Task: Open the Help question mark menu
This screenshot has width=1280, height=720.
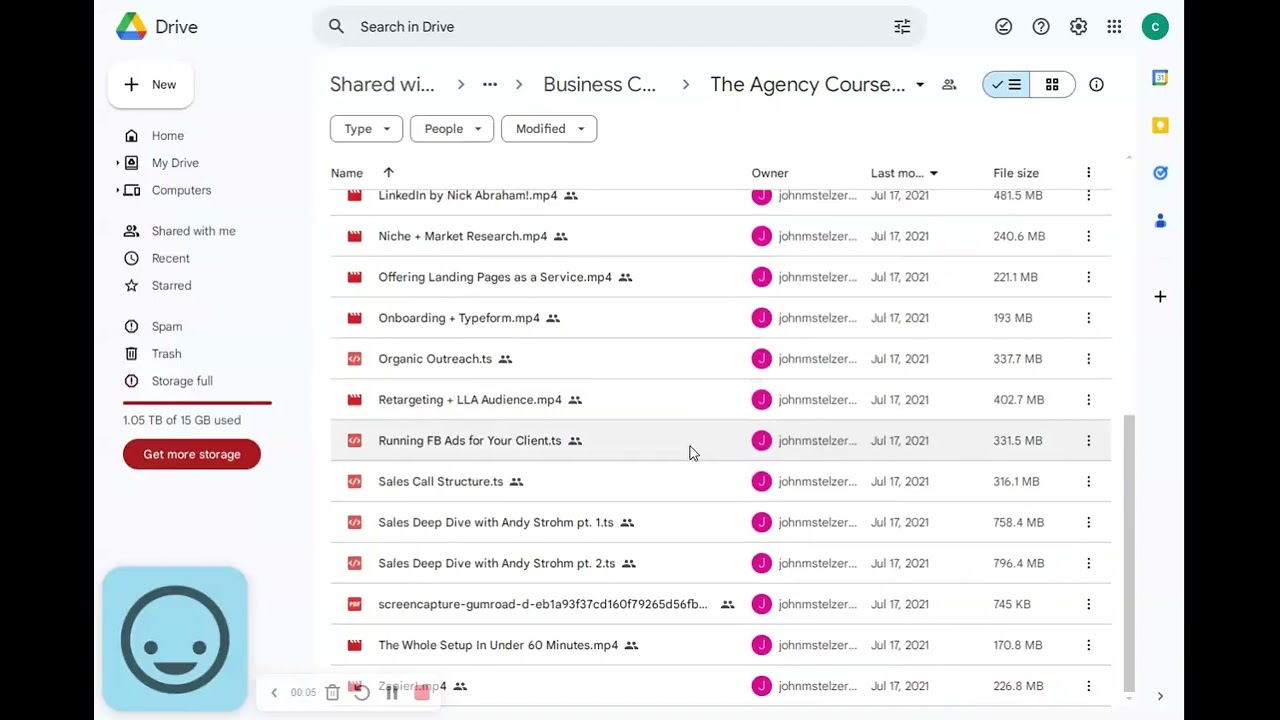Action: click(x=1041, y=27)
